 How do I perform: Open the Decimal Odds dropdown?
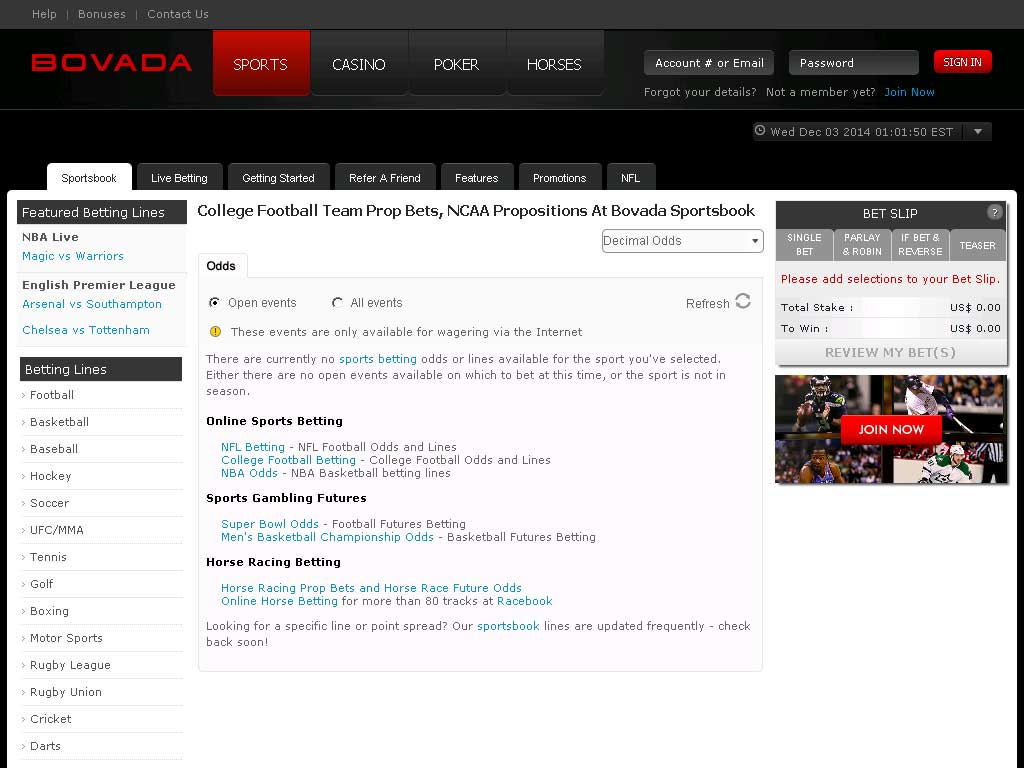coord(682,241)
